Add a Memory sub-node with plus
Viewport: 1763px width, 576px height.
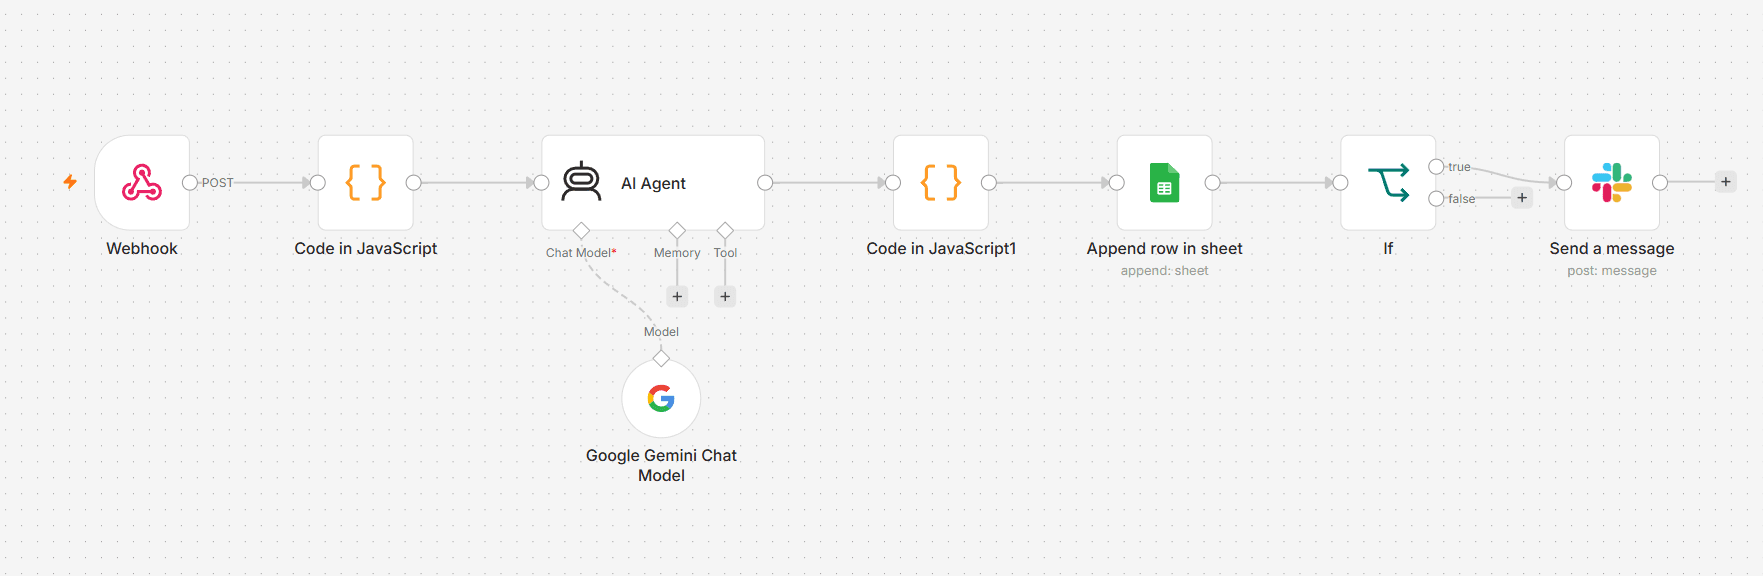pos(677,297)
